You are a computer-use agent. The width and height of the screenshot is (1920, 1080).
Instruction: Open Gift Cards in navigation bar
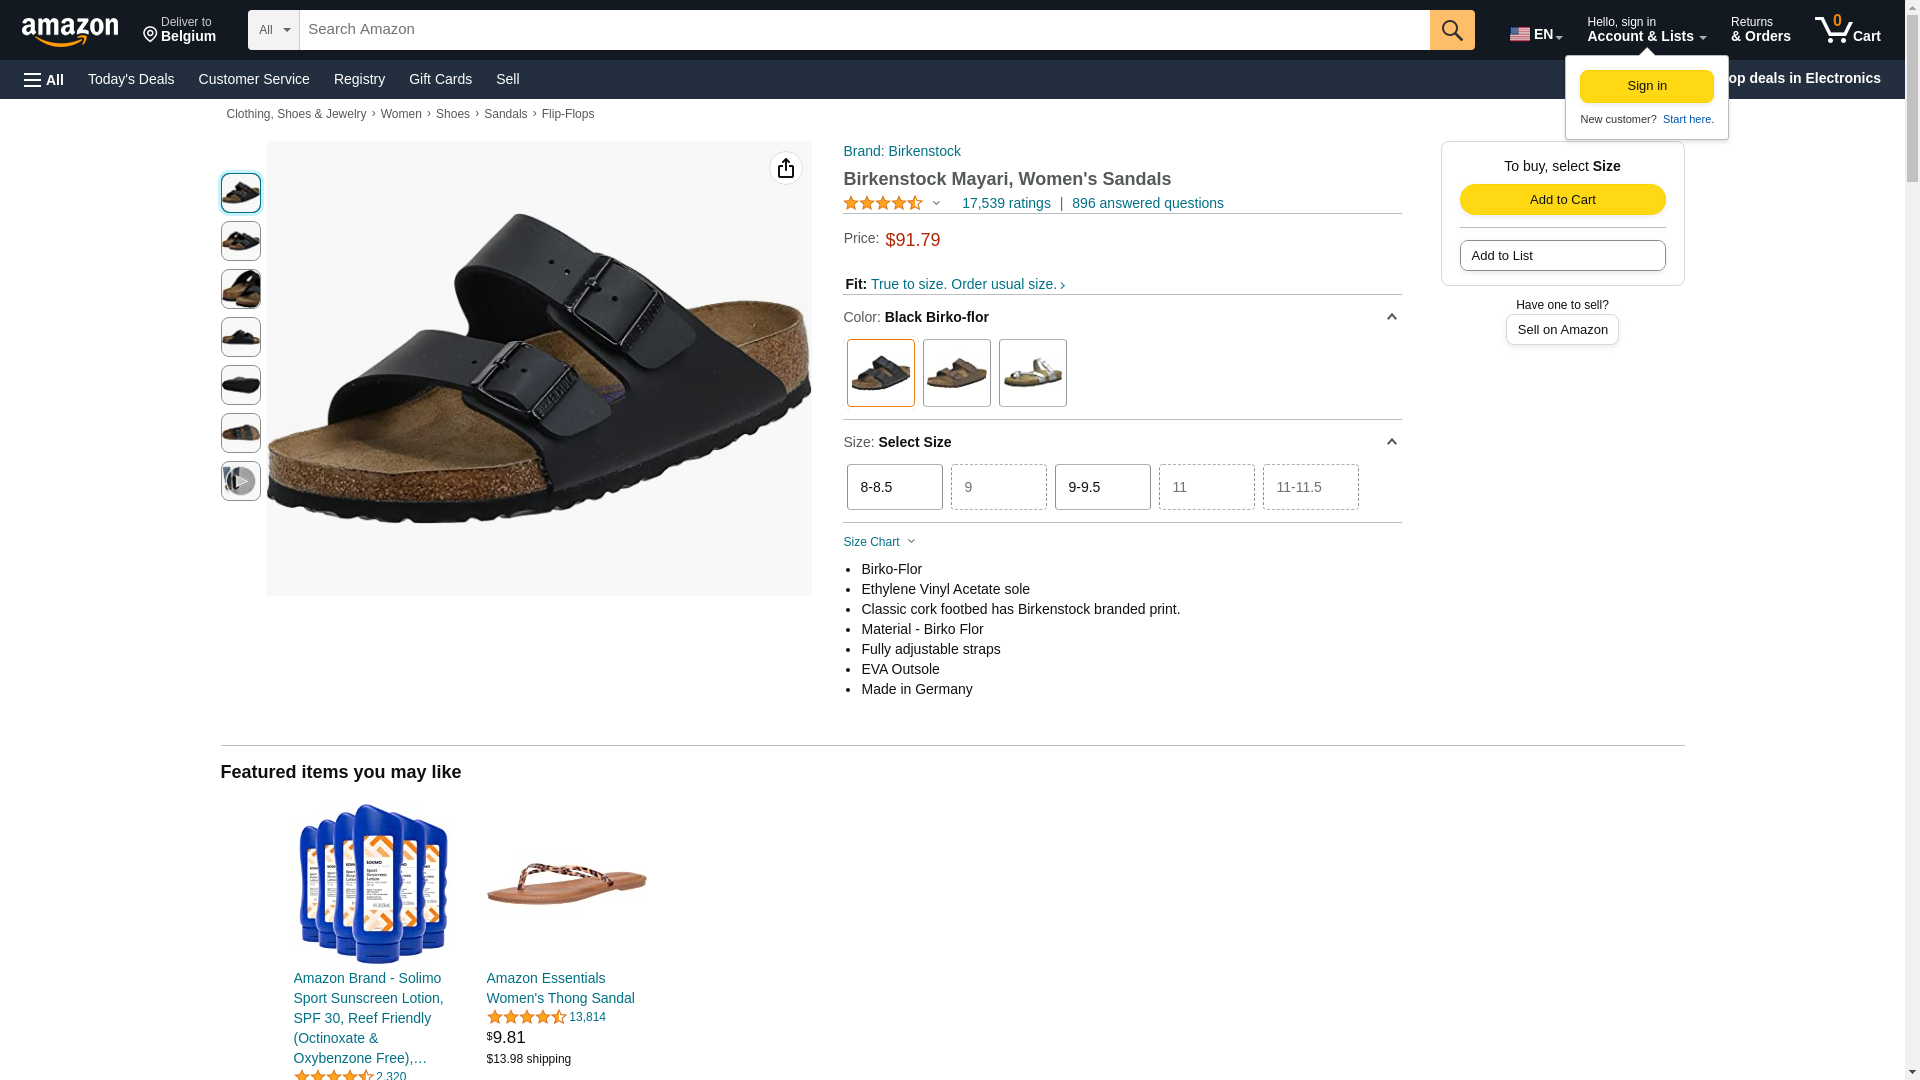point(440,79)
